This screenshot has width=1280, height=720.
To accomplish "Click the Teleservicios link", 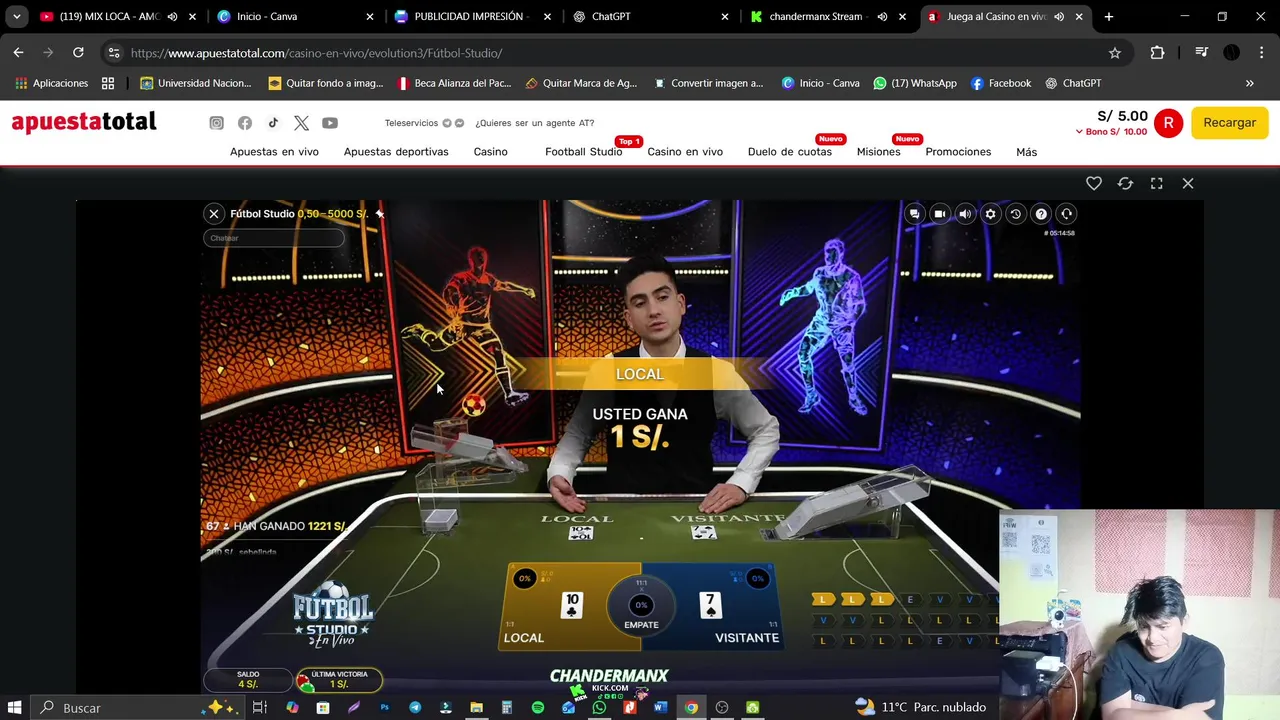I will pyautogui.click(x=411, y=123).
